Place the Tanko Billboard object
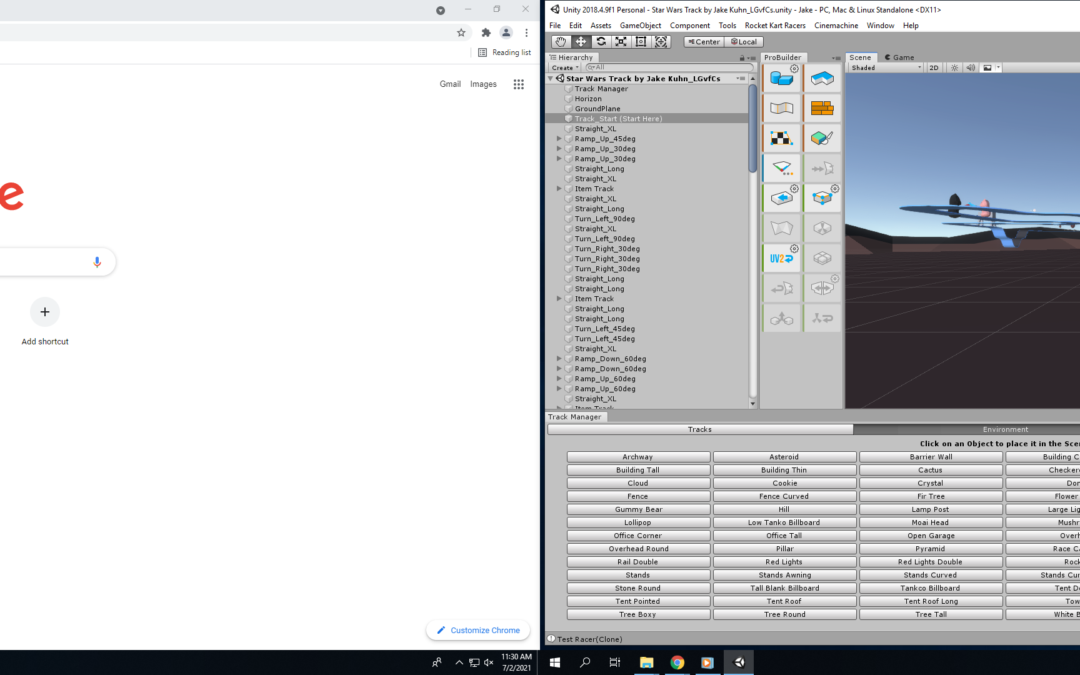The width and height of the screenshot is (1080, 675). 931,588
